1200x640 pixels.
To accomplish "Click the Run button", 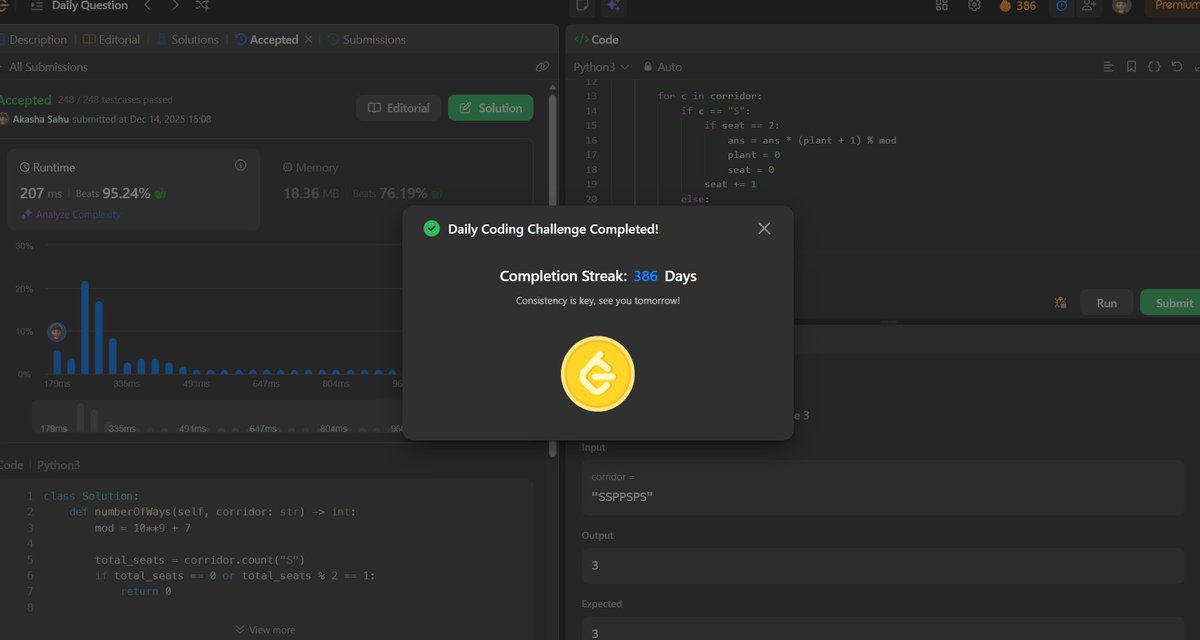I will (1106, 303).
